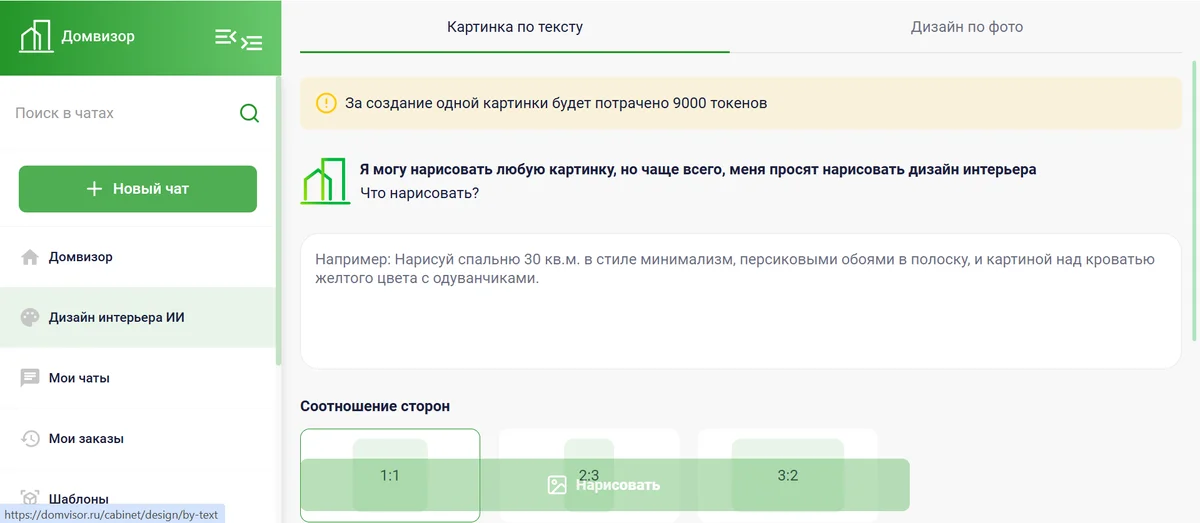This screenshot has height=523, width=1200.
Task: Click the Шаблоны cube icon in sidebar
Action: 30,498
